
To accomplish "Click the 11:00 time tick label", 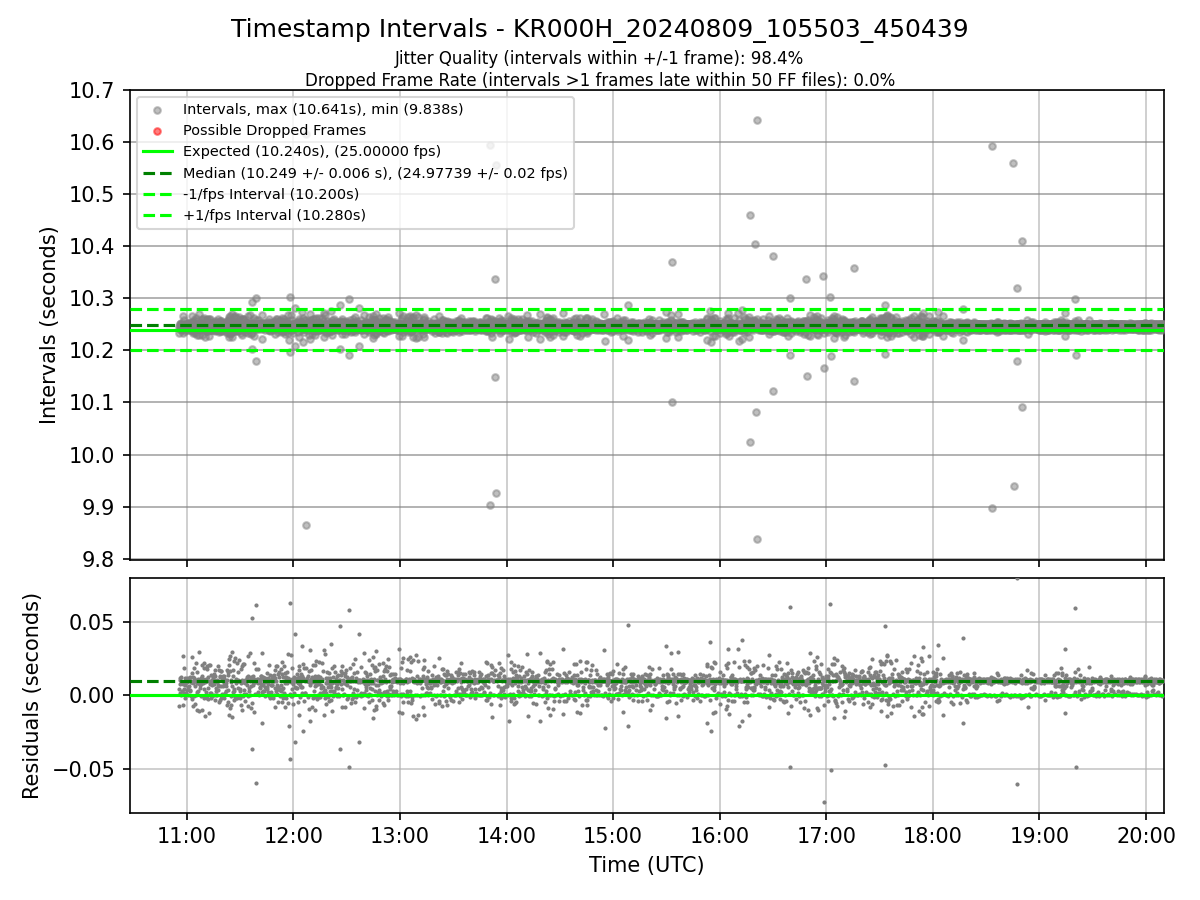I will [x=187, y=834].
